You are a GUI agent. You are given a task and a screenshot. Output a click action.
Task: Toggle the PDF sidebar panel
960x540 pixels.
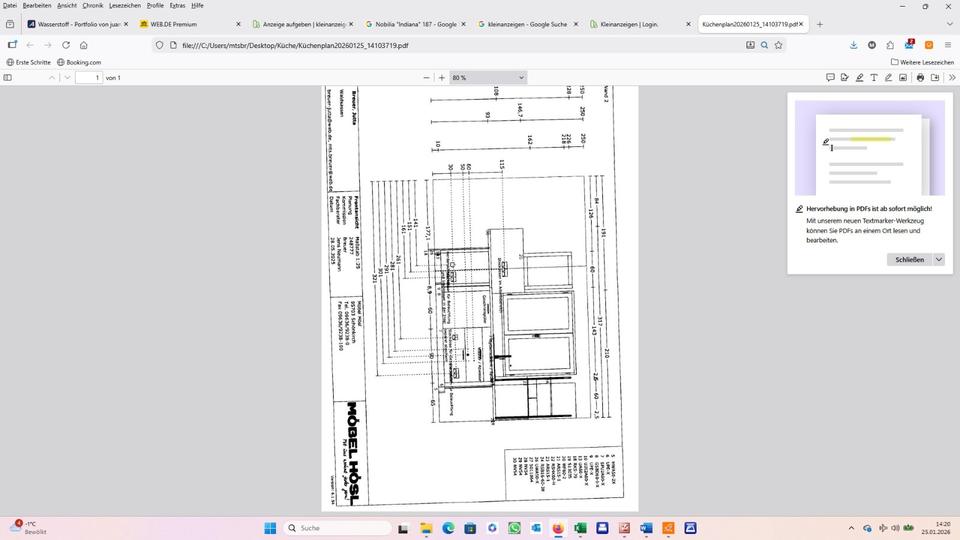pyautogui.click(x=8, y=77)
